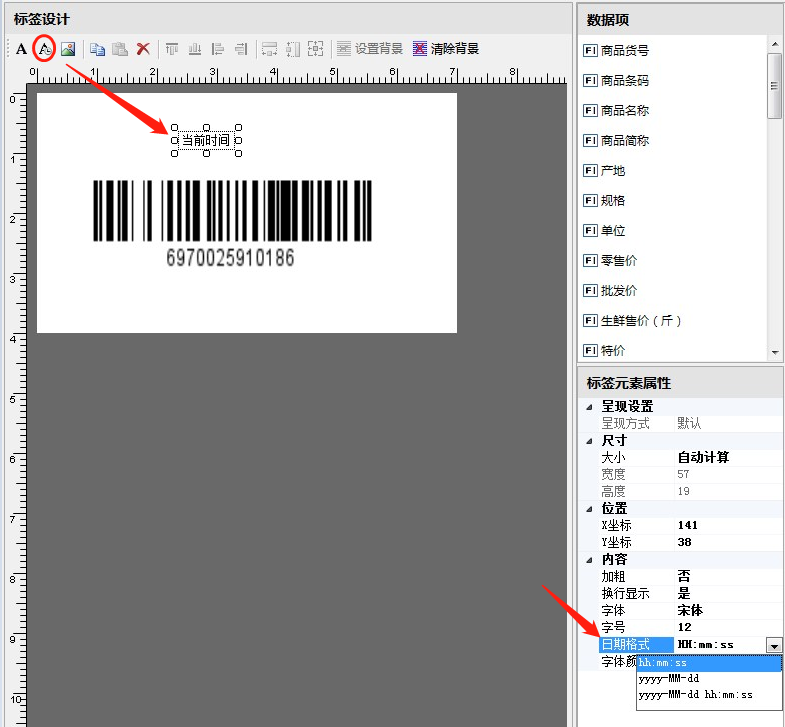The height and width of the screenshot is (727, 785).
Task: Collapse the 呈现设置 property group
Action: pyautogui.click(x=589, y=407)
